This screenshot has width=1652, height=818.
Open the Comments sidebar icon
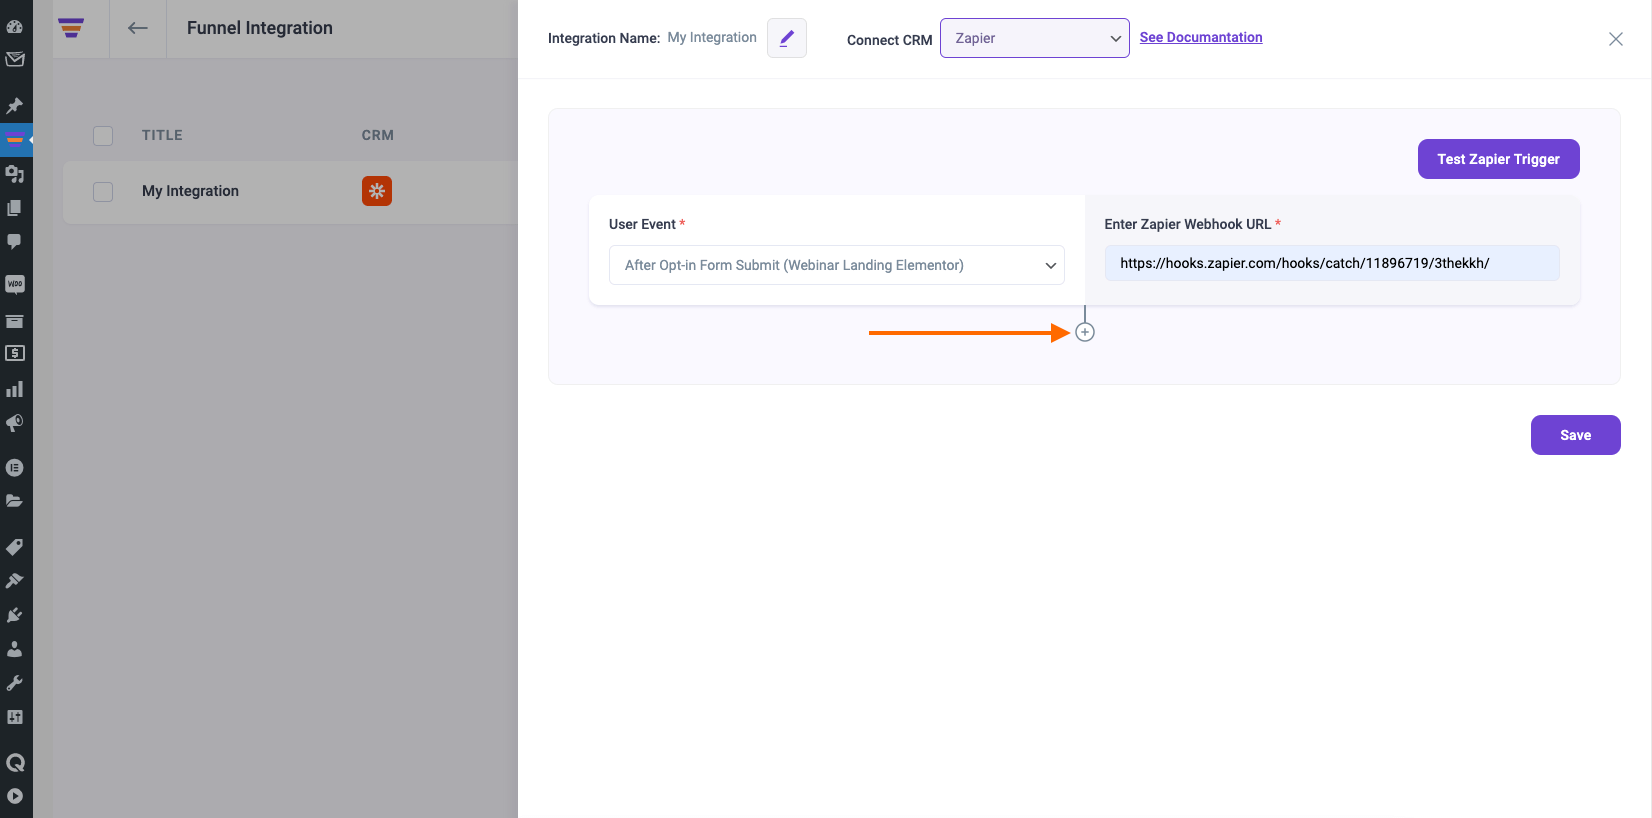pos(15,242)
